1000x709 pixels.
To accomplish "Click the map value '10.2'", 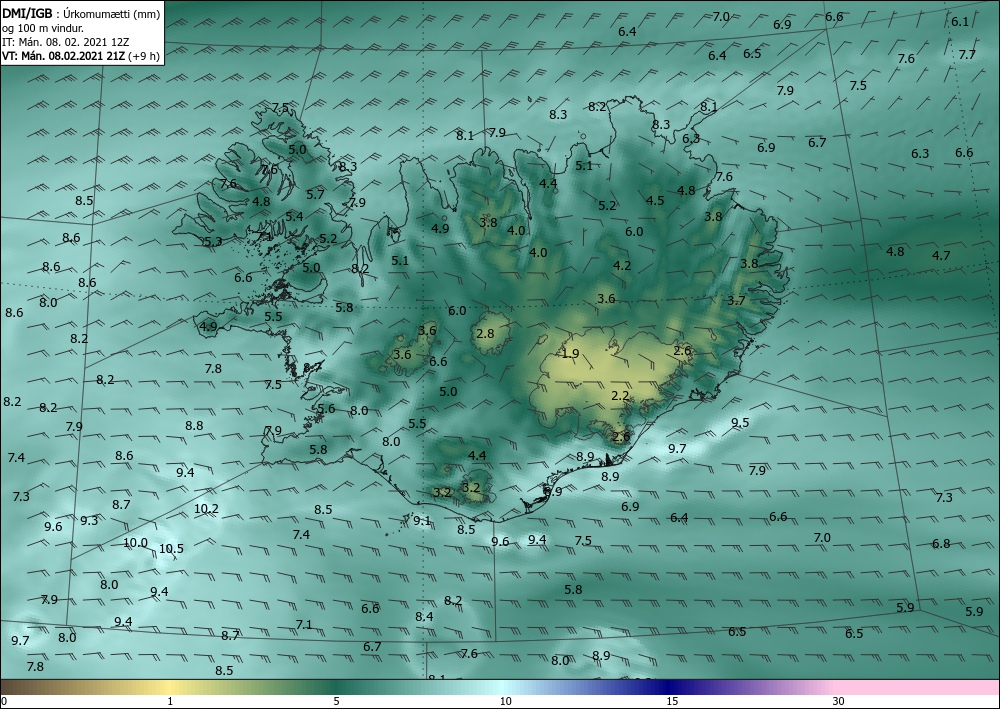I will tap(206, 509).
